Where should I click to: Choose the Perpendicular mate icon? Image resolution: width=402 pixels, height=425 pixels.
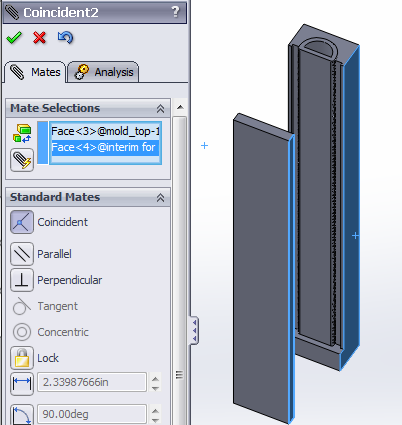pyautogui.click(x=22, y=280)
